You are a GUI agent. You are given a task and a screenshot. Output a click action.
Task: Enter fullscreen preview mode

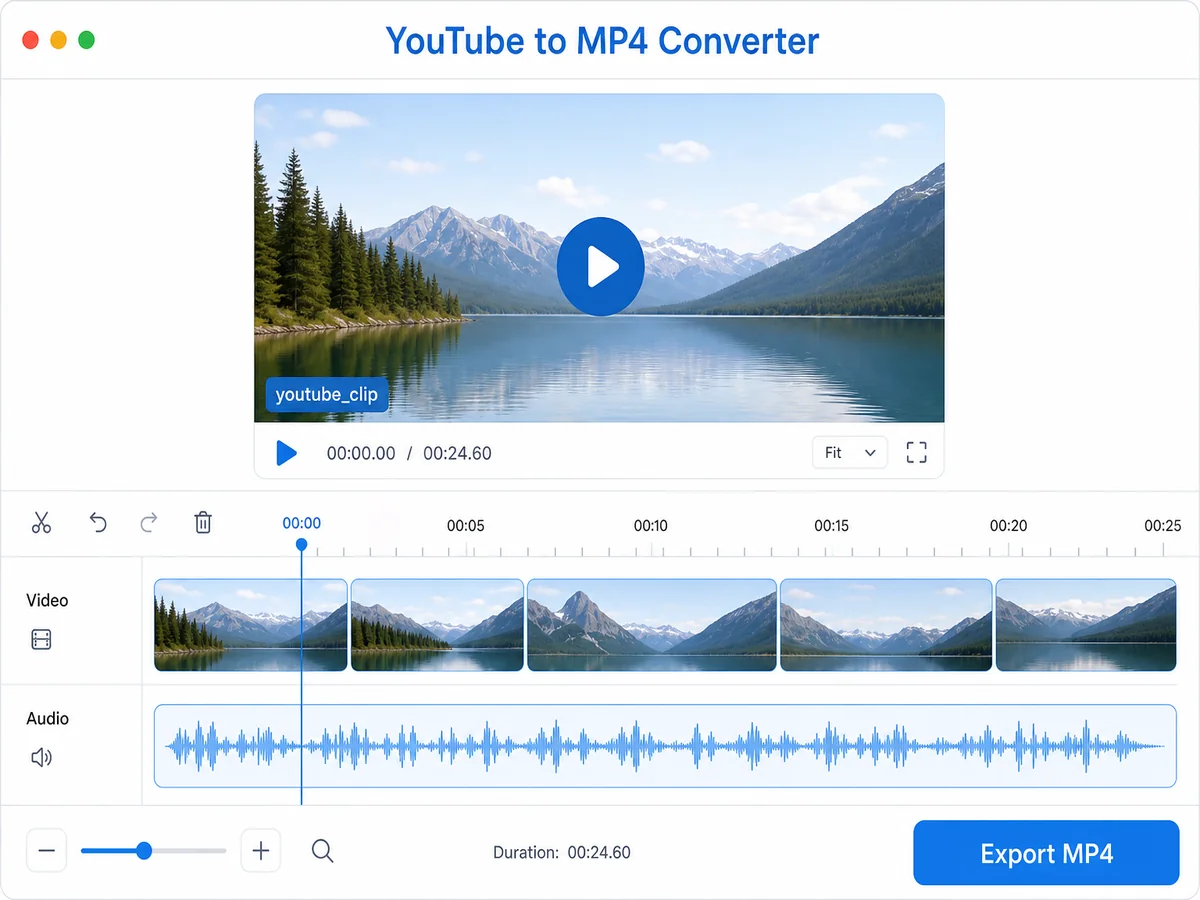pyautogui.click(x=916, y=453)
